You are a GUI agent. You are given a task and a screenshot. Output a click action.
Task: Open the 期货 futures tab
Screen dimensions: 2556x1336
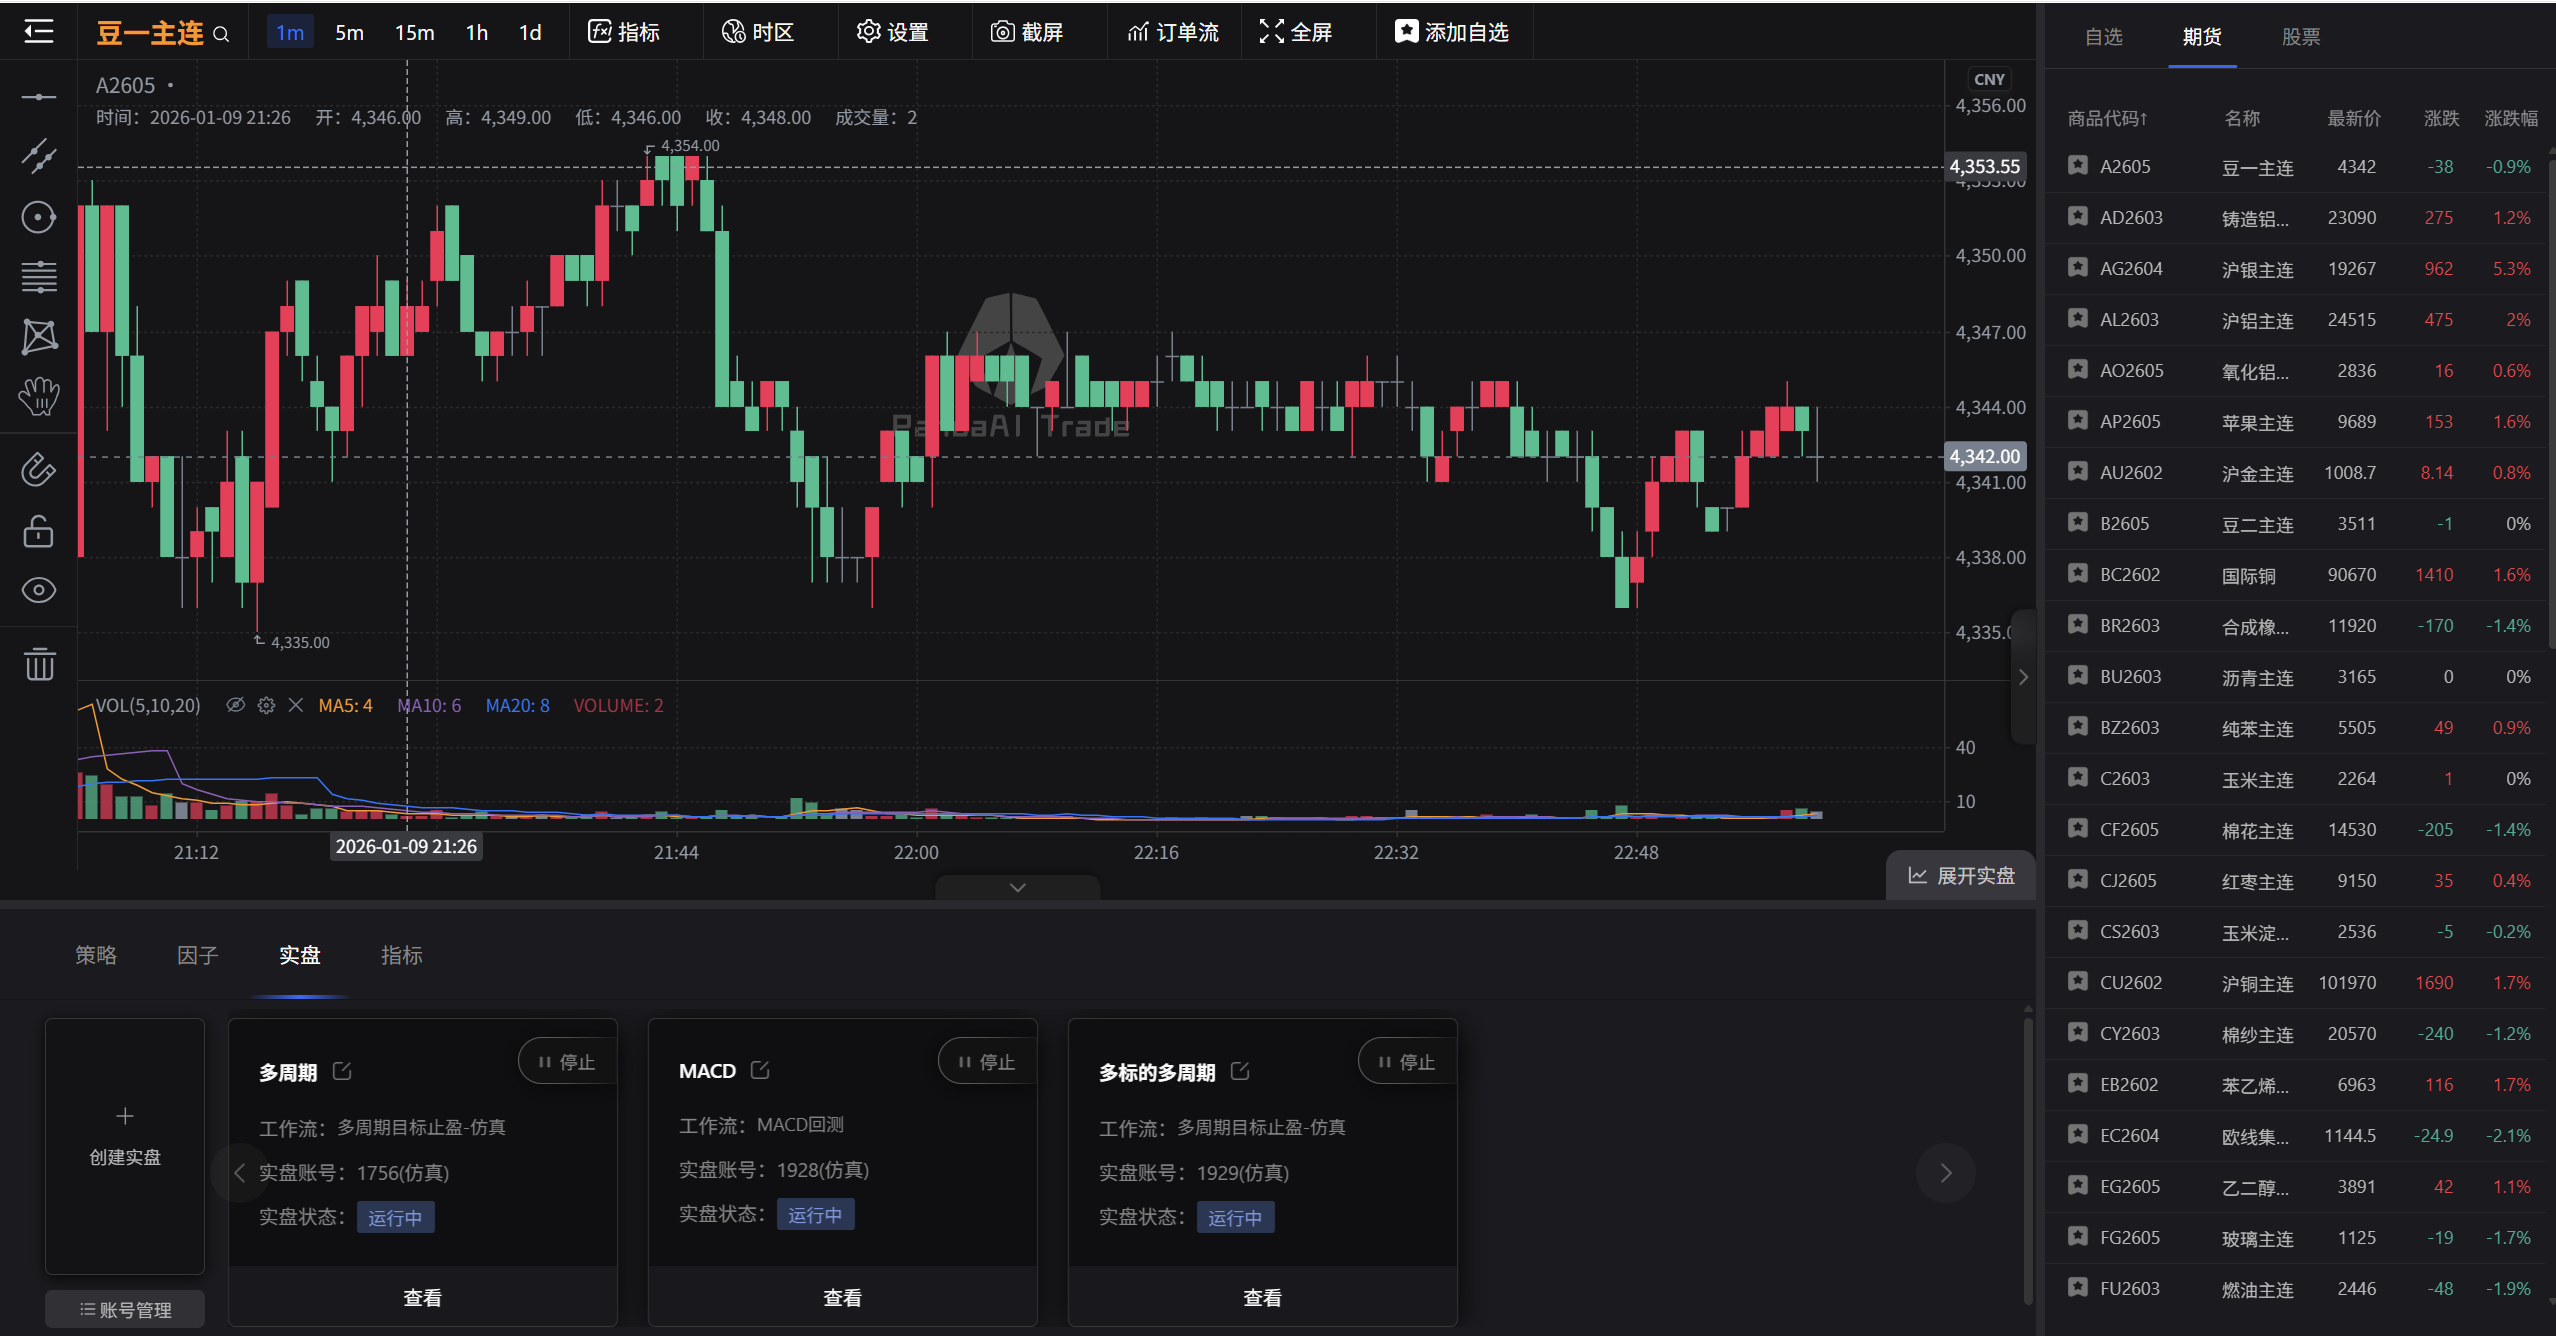coord(2202,37)
